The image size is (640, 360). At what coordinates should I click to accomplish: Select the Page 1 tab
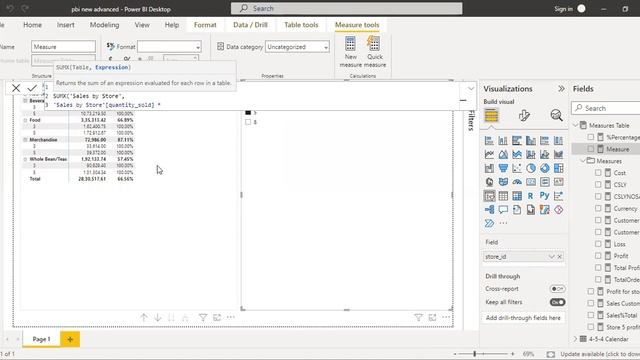(x=41, y=339)
